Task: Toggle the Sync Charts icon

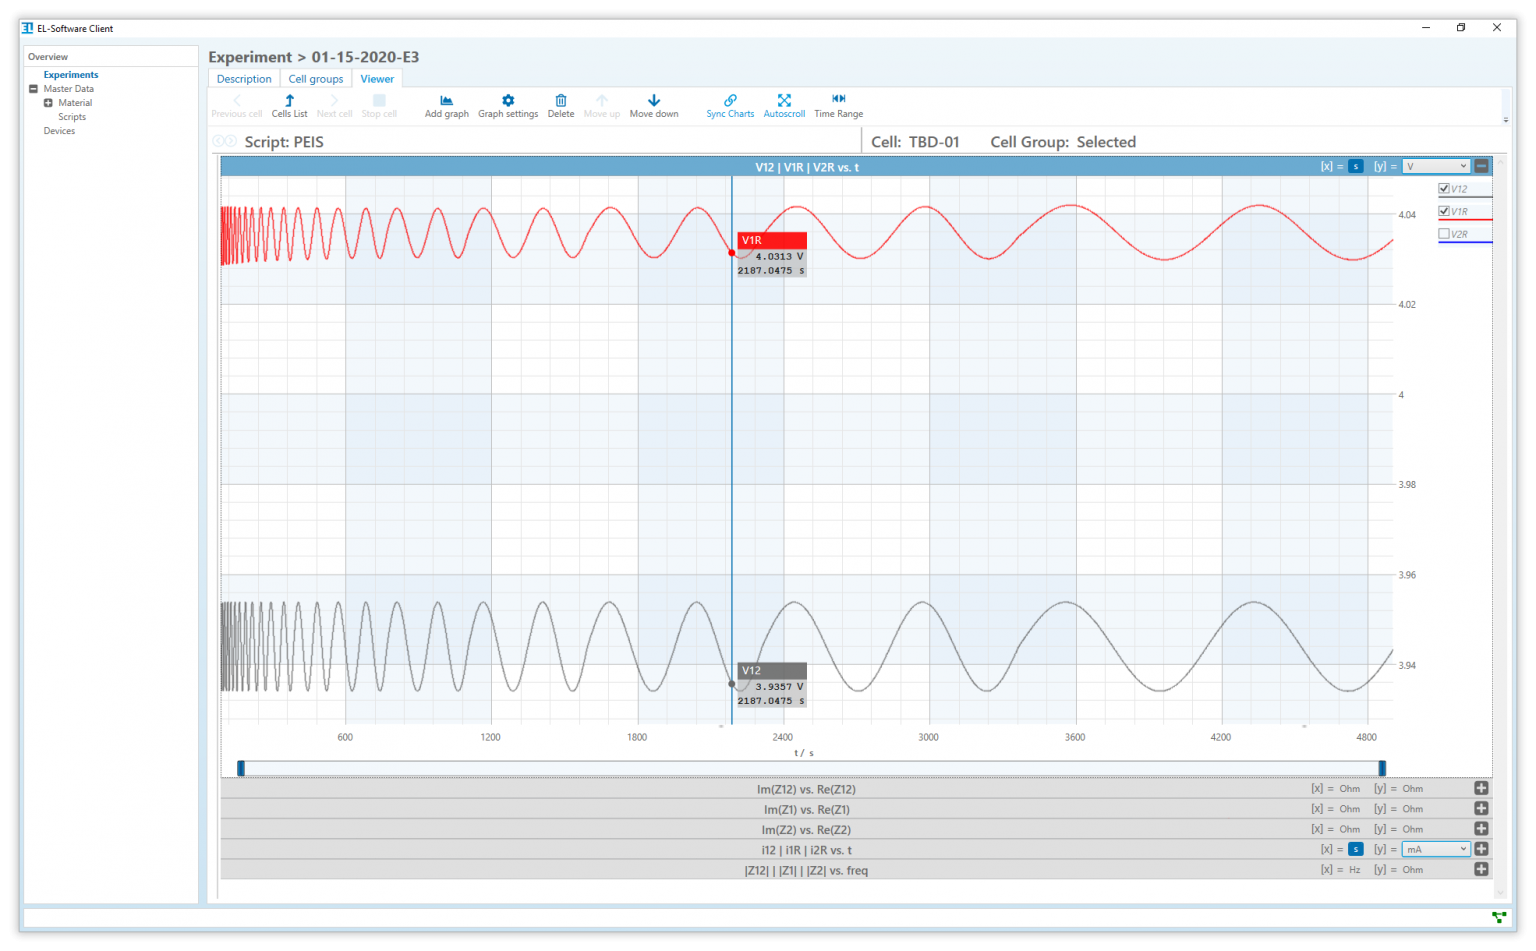Action: tap(730, 101)
